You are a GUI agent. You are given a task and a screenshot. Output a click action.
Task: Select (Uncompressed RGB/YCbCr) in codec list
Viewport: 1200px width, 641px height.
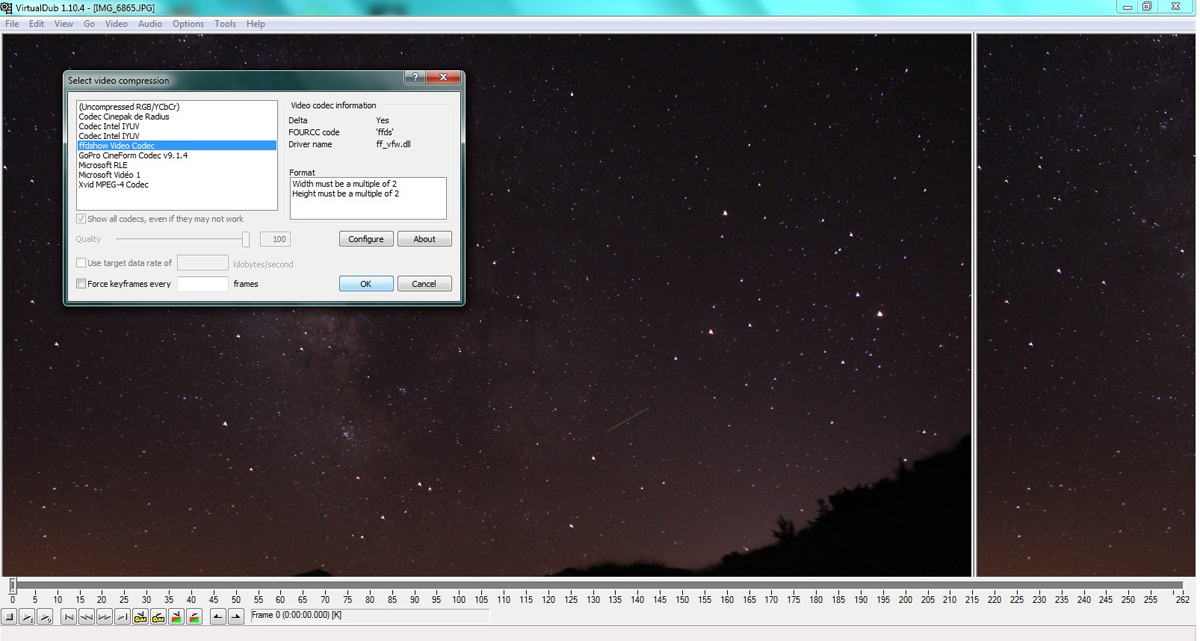tap(177, 107)
